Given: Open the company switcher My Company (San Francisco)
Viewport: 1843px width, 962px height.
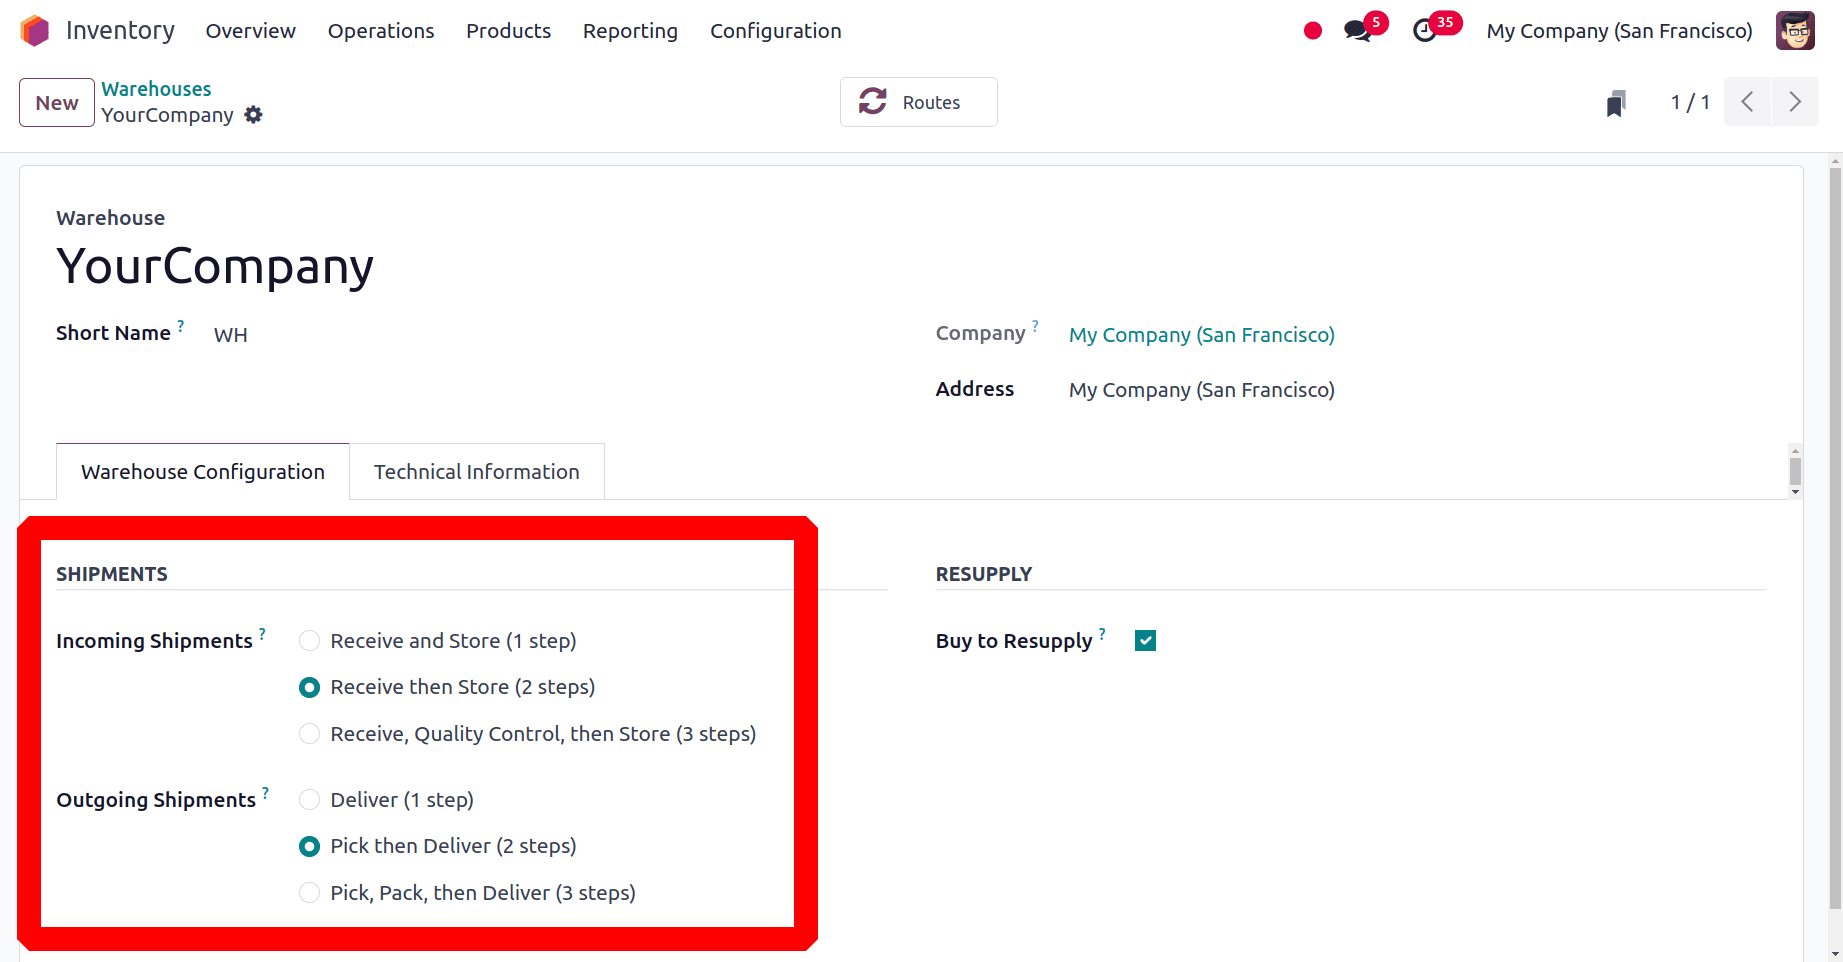Looking at the screenshot, I should click(1619, 31).
